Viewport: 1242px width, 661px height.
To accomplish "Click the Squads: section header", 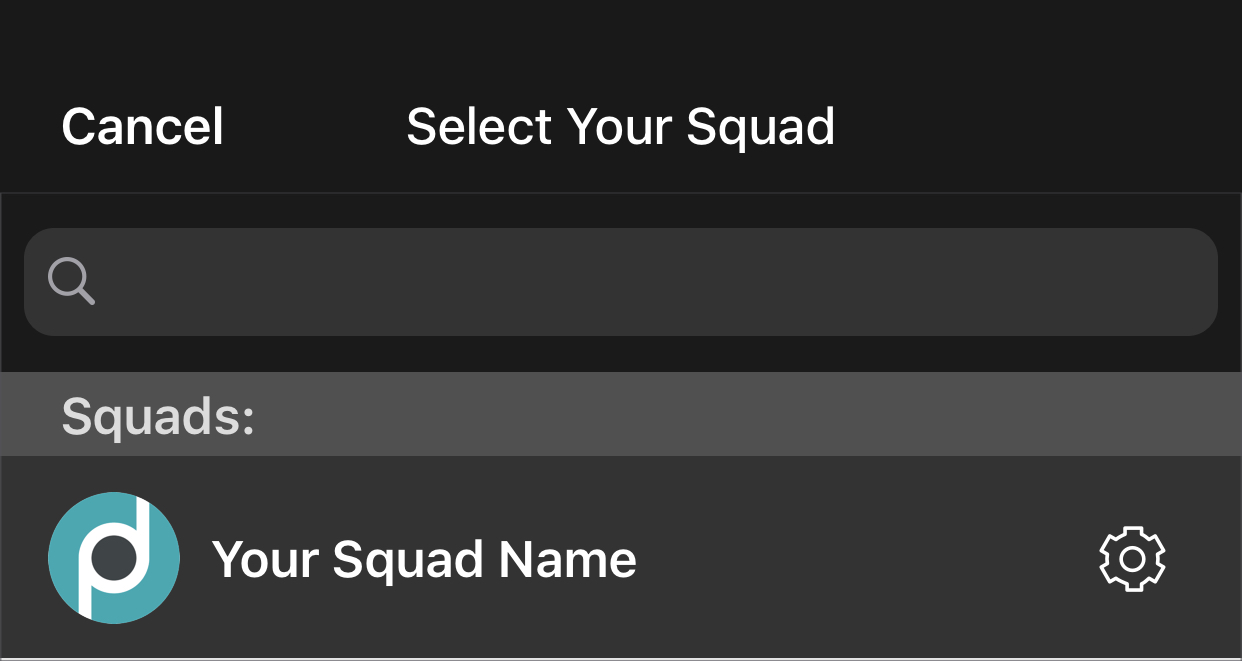I will click(158, 416).
